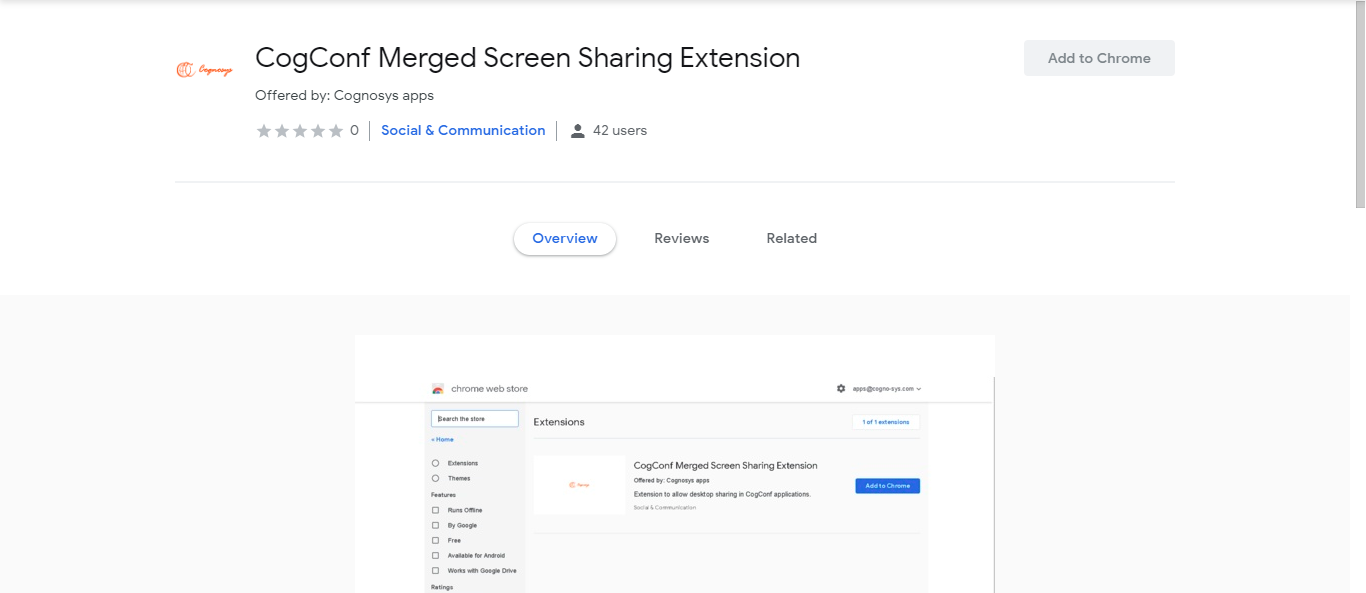Click the 42 users text
1366x593 pixels.
[x=620, y=130]
